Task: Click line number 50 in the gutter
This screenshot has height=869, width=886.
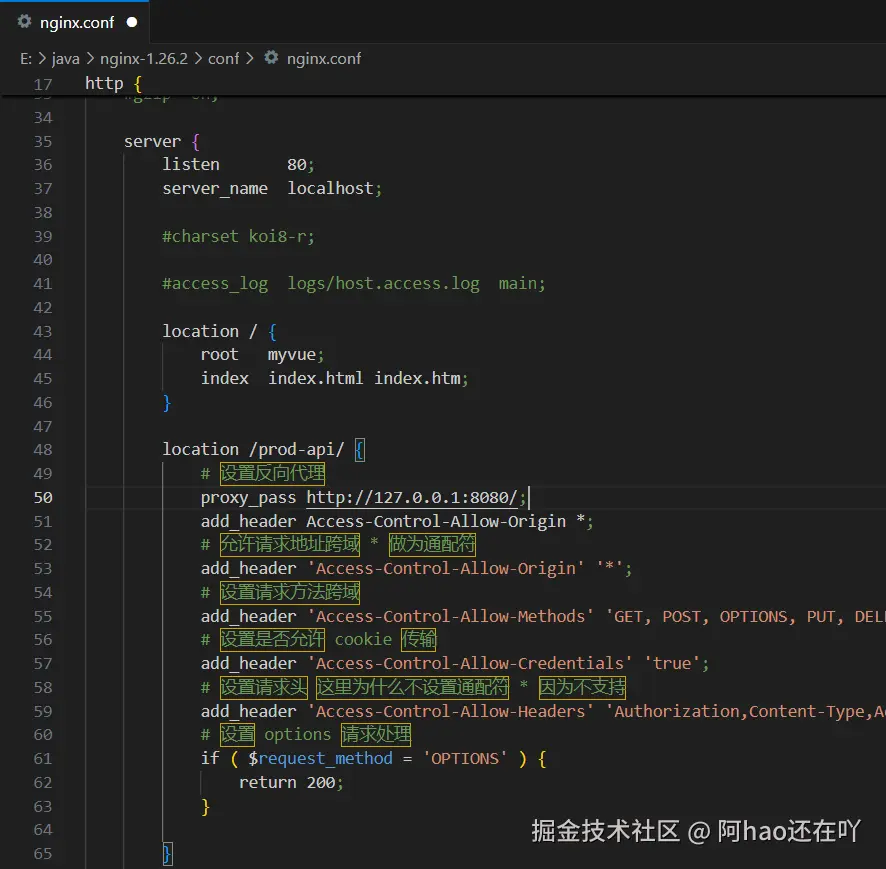Action: tap(43, 497)
